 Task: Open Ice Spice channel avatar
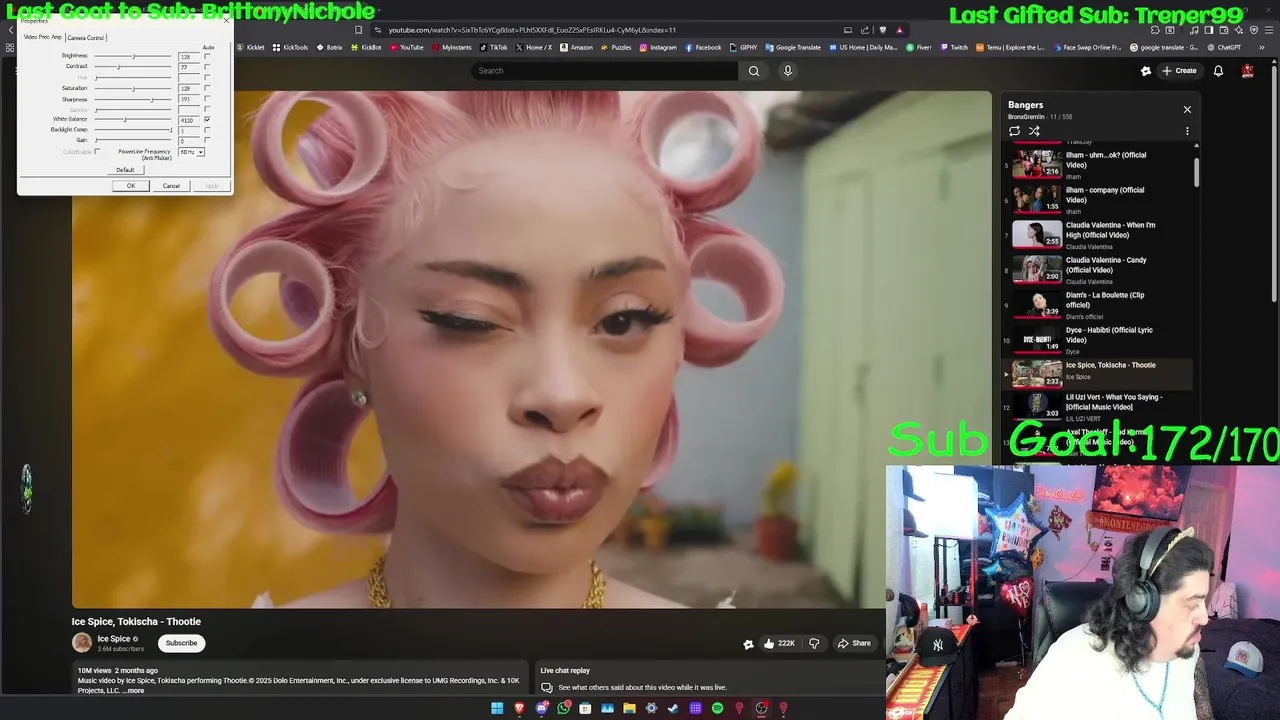point(82,643)
